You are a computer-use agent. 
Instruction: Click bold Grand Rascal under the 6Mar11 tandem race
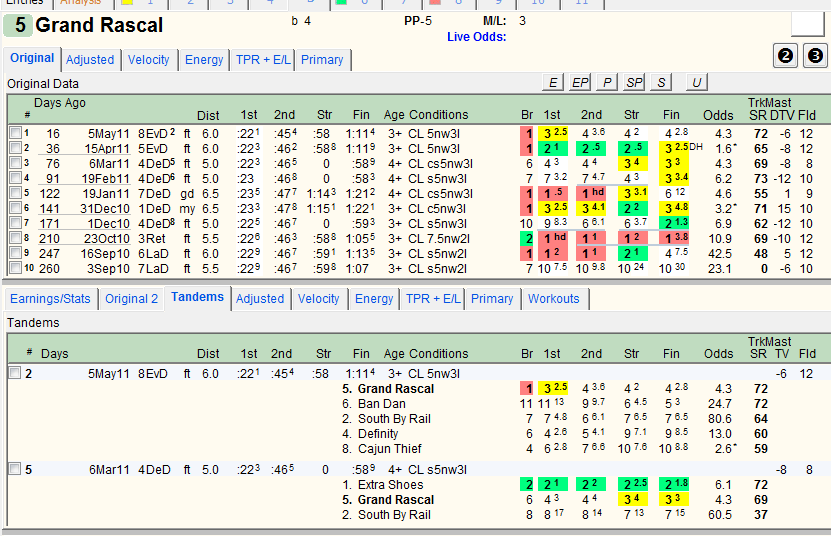click(x=396, y=500)
